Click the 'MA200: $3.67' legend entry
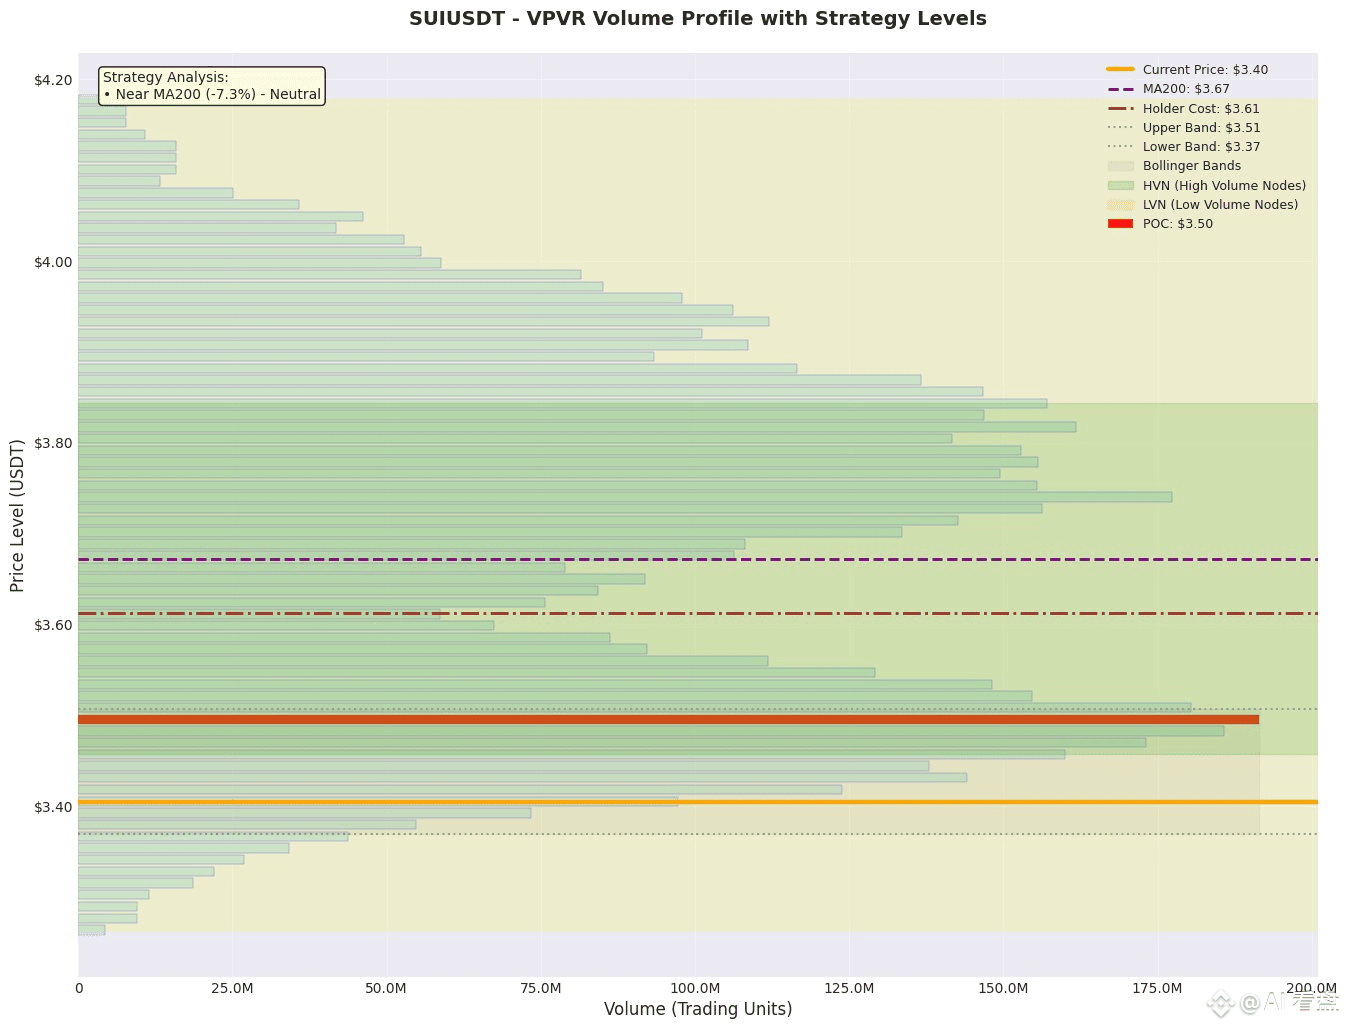The image size is (1347, 1029). coord(1168,89)
